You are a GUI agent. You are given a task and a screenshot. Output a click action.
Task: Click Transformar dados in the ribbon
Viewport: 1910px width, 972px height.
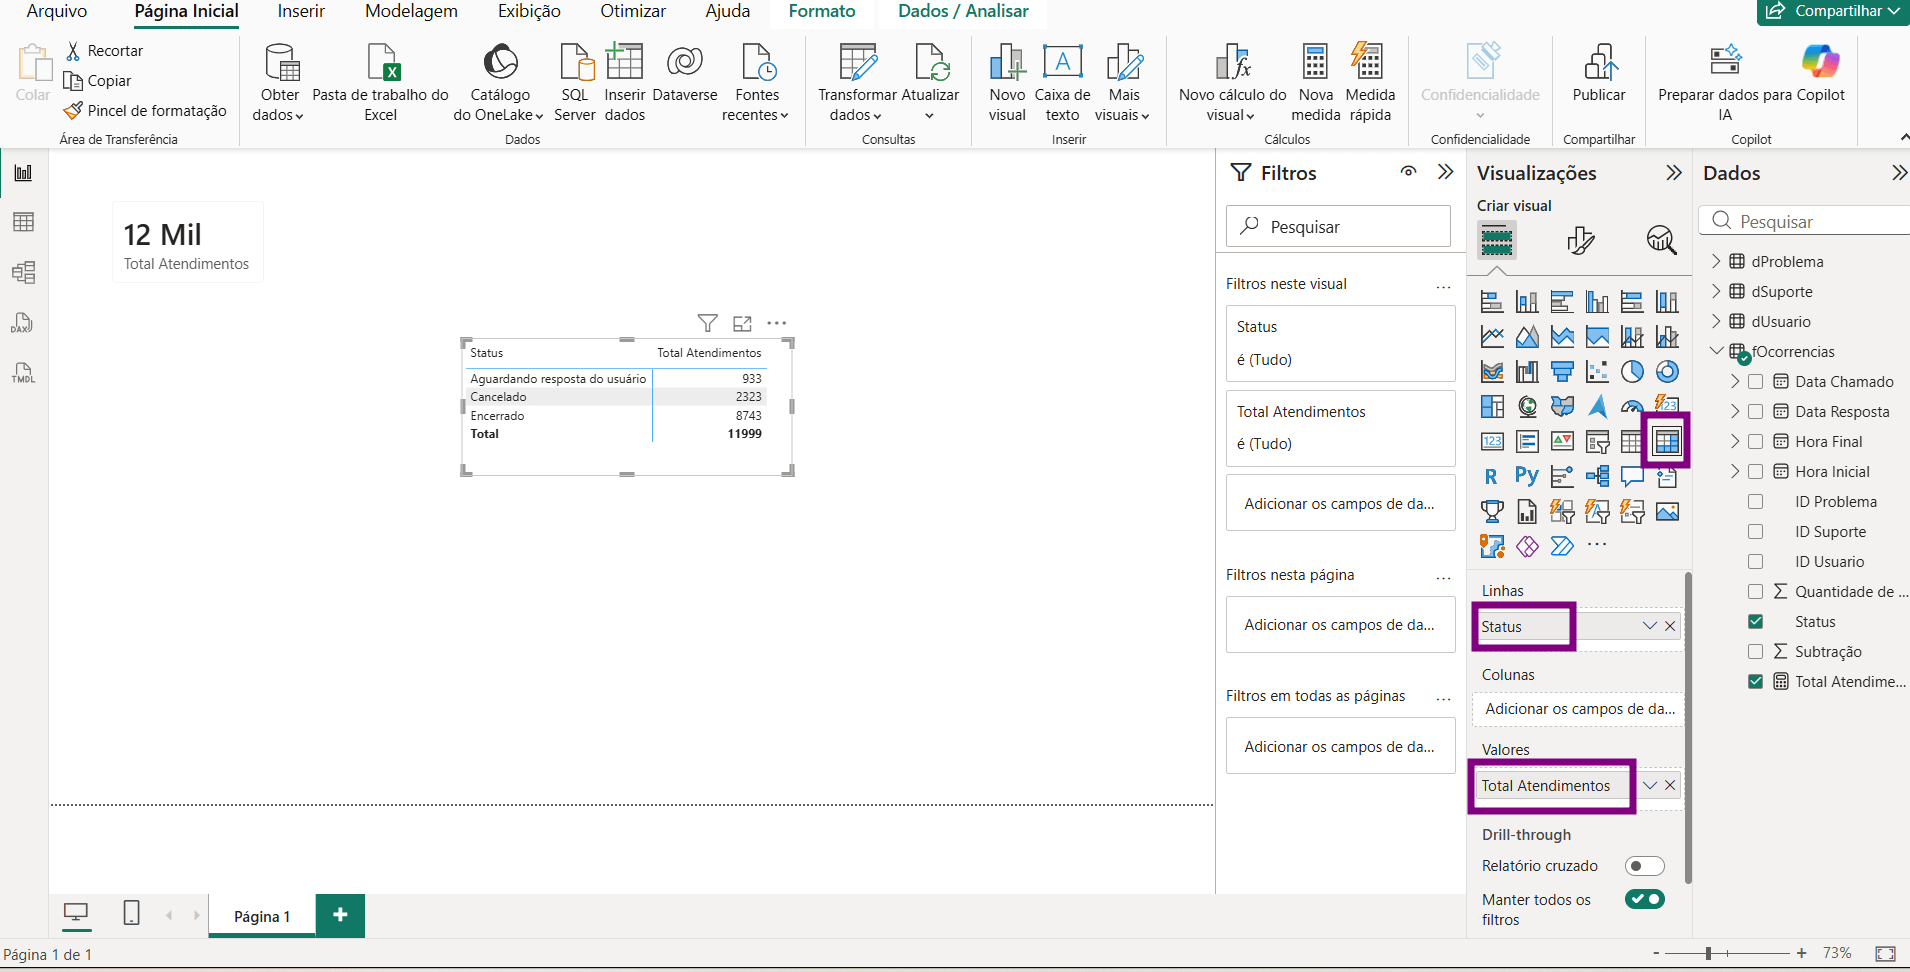tap(857, 83)
